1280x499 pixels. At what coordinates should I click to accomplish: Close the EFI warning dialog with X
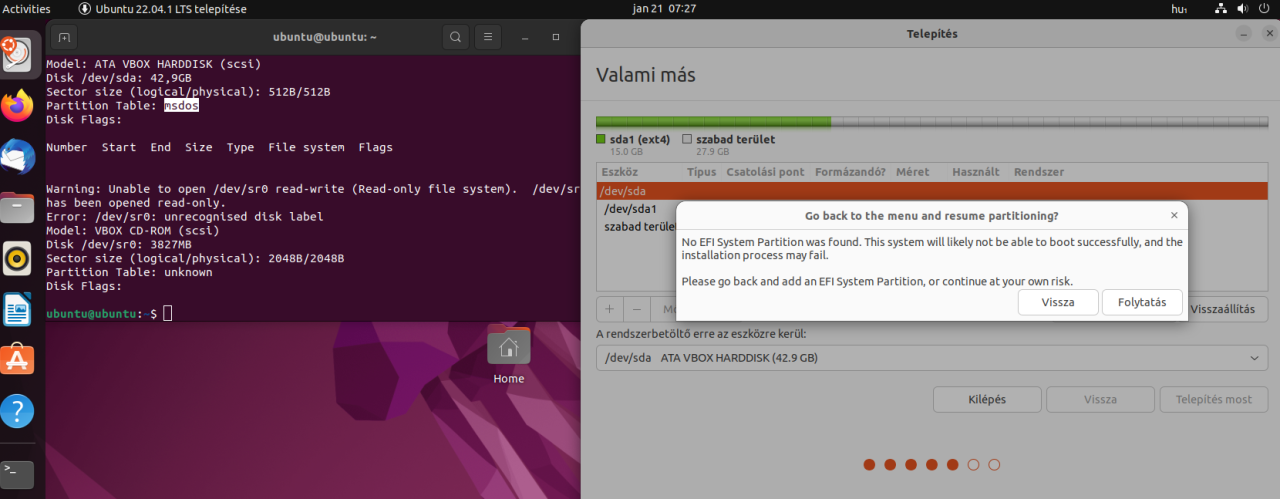[x=1174, y=215]
